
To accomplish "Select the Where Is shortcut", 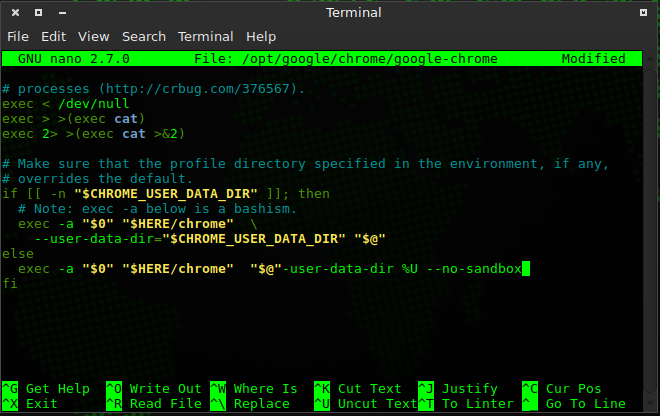I will [265, 389].
